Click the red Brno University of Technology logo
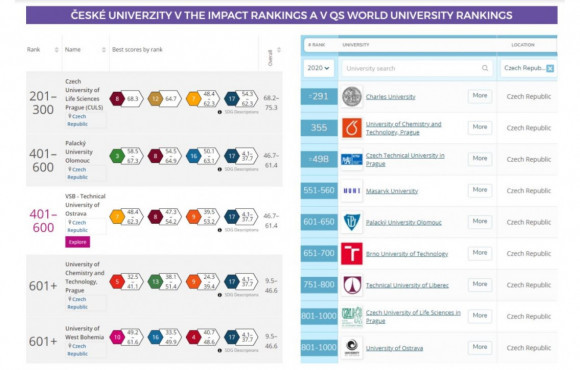Viewport: 580px width, 370px height. (351, 253)
